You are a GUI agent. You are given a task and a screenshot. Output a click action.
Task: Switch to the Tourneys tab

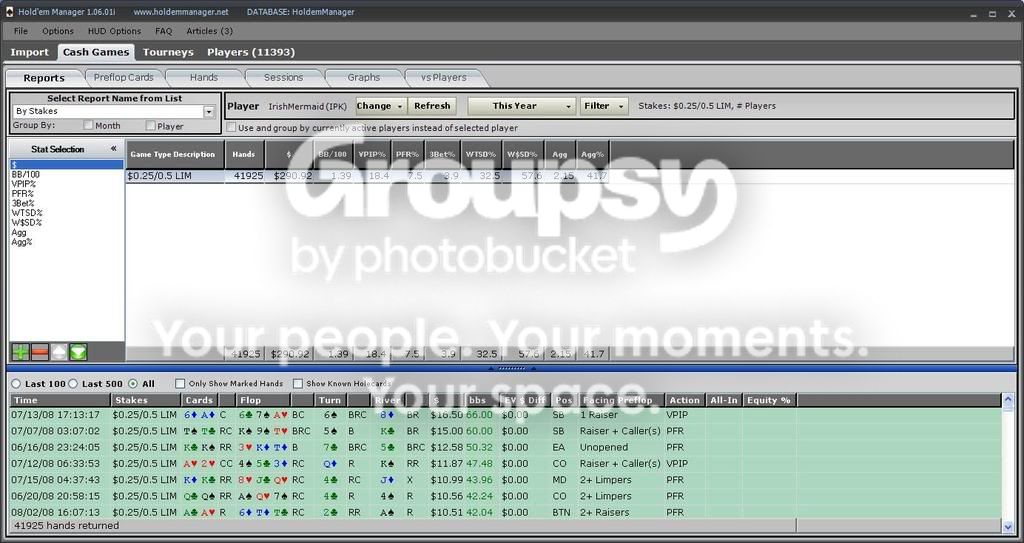(x=168, y=52)
